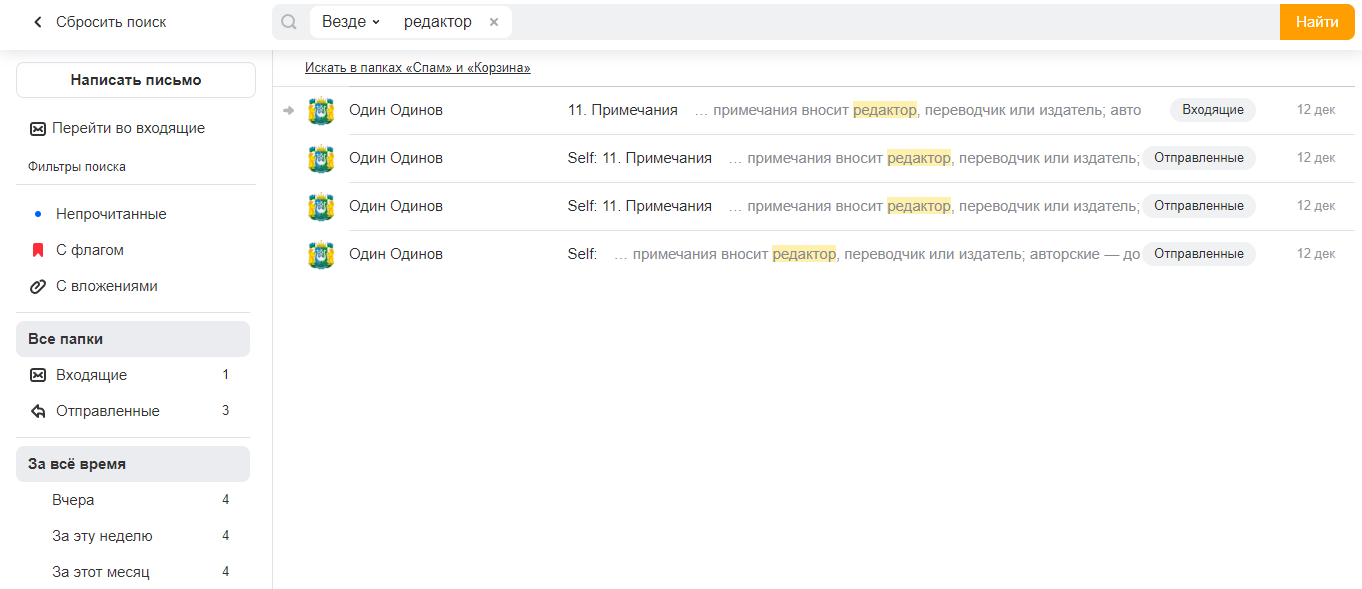Select the Вчера time filter

73,500
